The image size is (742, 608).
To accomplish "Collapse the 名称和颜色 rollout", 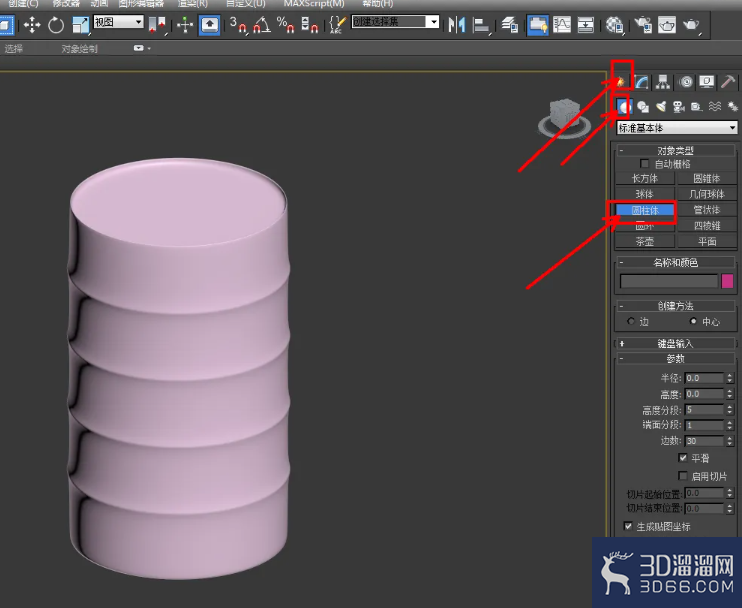I will pyautogui.click(x=675, y=262).
